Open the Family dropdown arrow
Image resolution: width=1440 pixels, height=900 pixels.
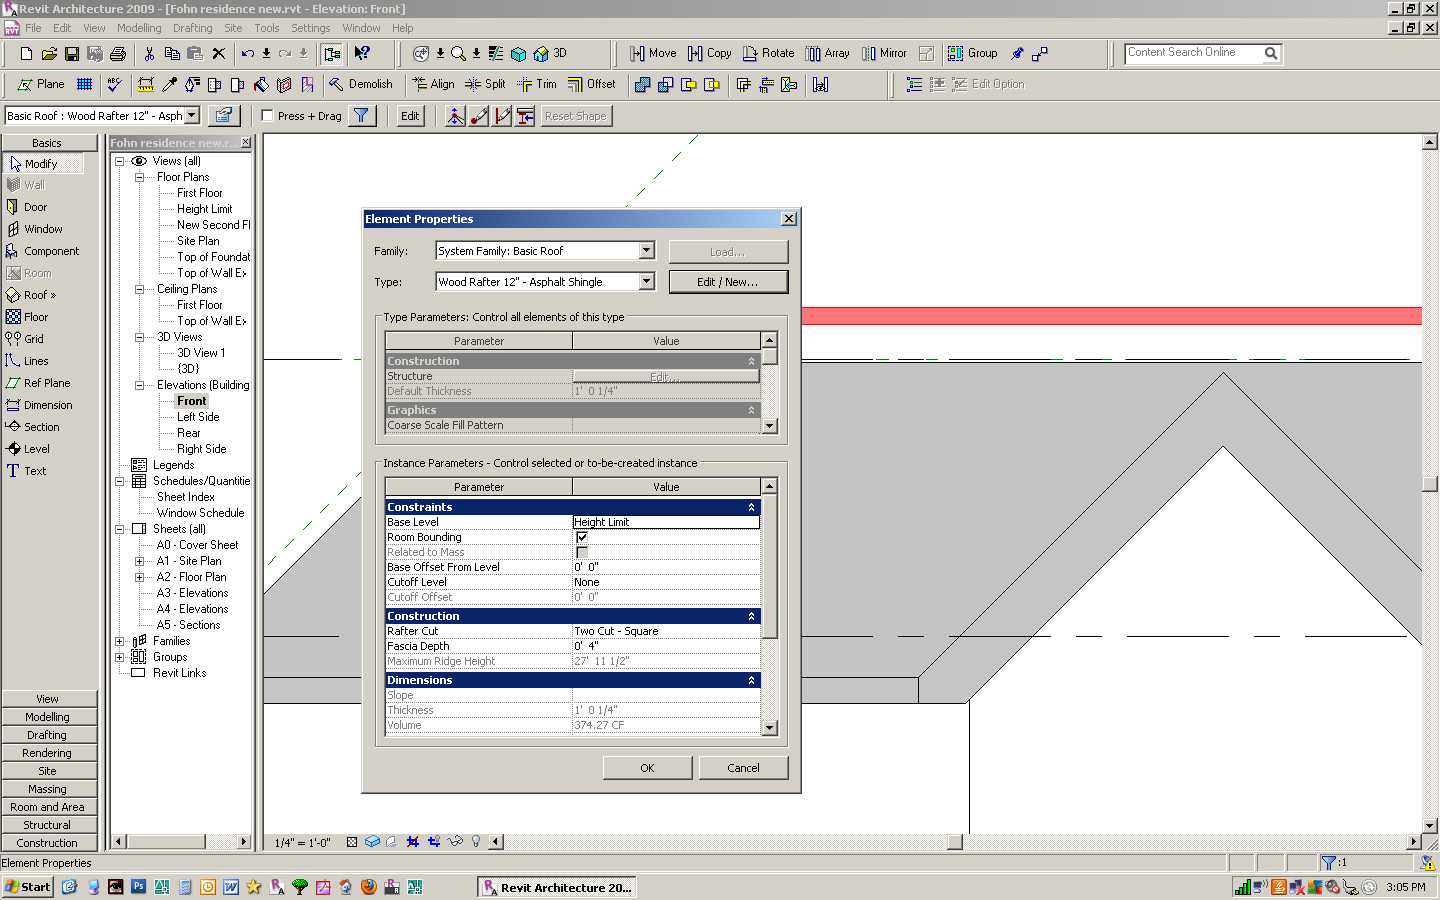pos(646,251)
